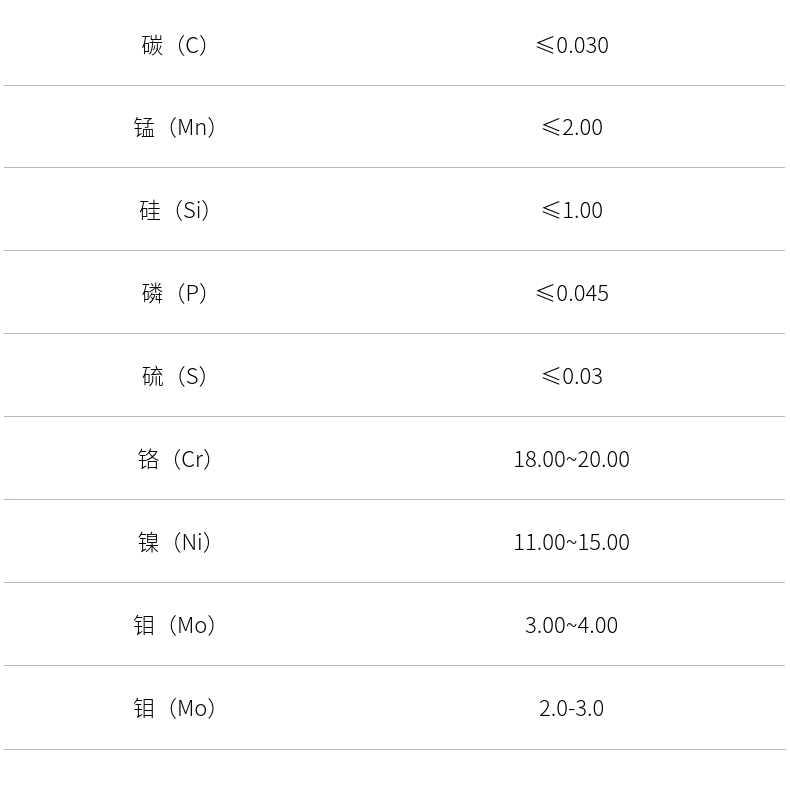This screenshot has width=790, height=802.
Task: Click the 磷 (P) element label
Action: click(x=175, y=293)
